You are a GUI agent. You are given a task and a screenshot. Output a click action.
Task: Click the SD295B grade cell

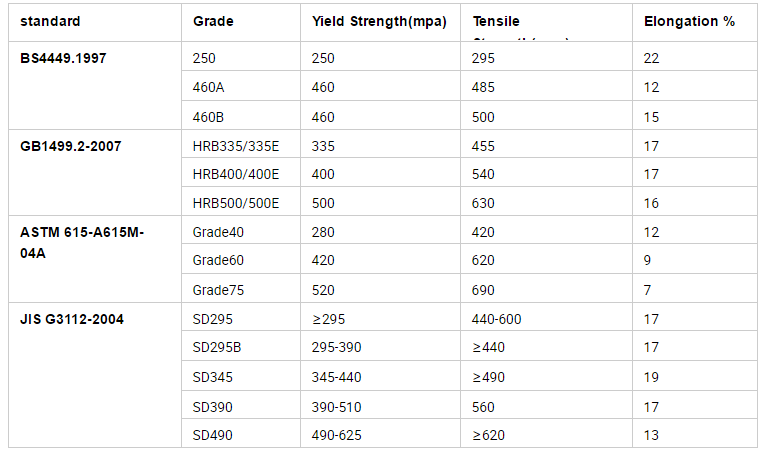[x=241, y=346]
